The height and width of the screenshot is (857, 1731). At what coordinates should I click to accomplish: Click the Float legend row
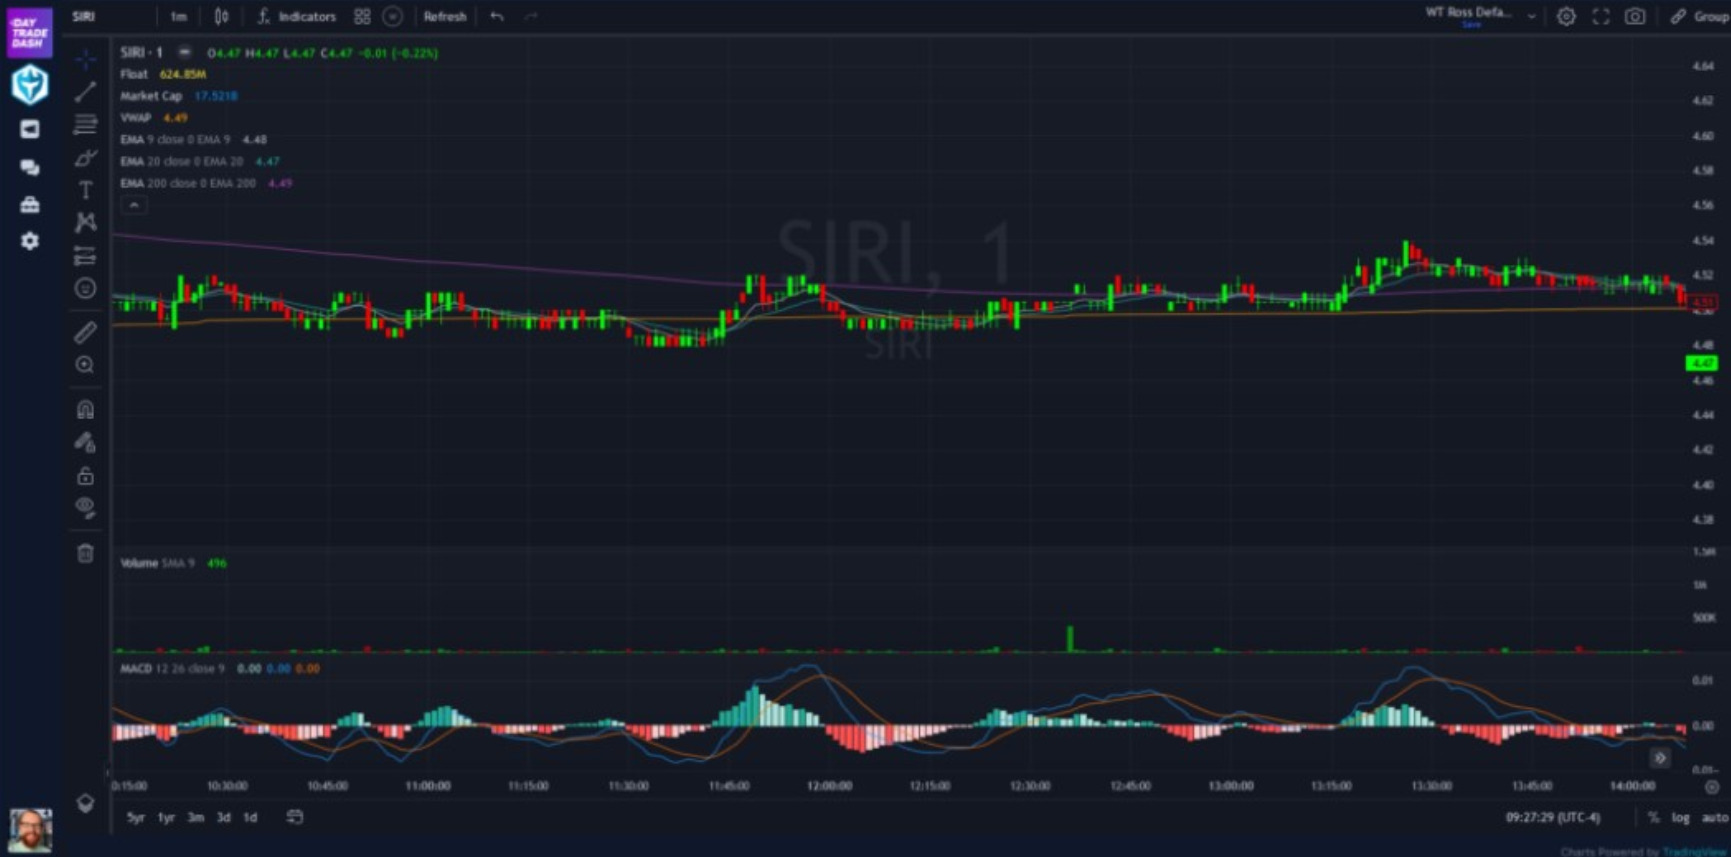tap(163, 74)
